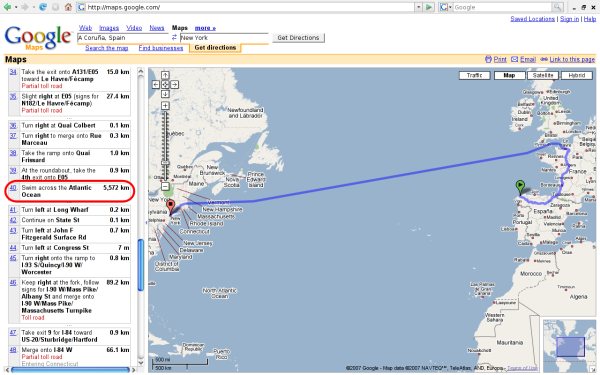600x375 pixels.
Task: Click the Sign in link
Action: [569, 19]
